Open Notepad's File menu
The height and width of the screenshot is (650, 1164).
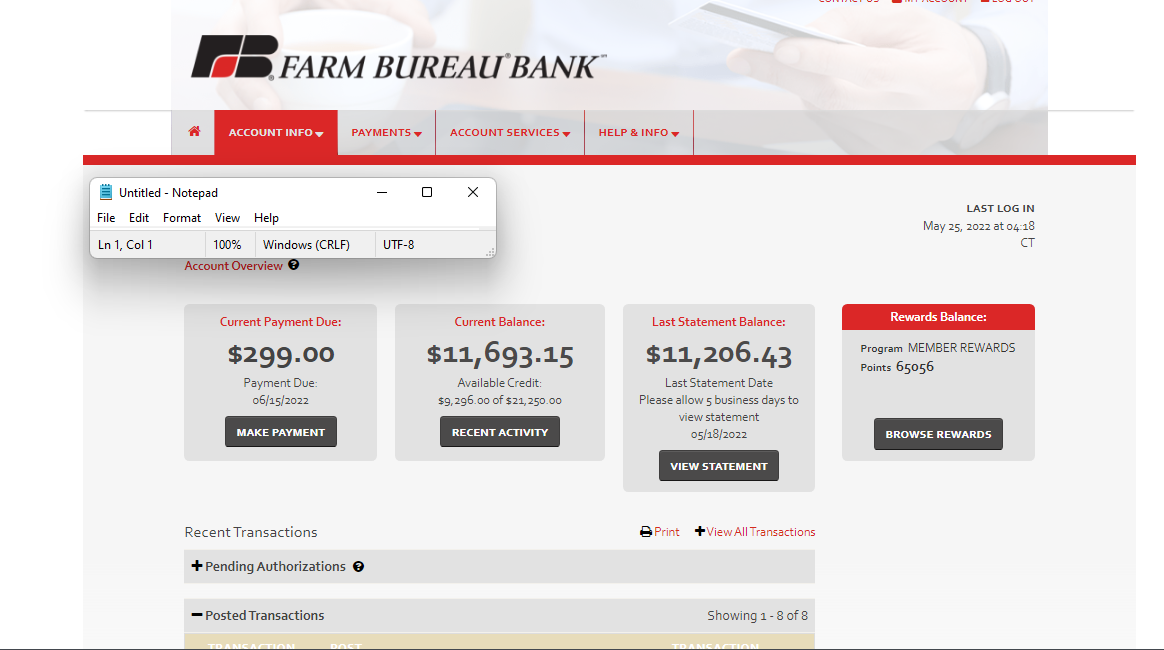(106, 218)
